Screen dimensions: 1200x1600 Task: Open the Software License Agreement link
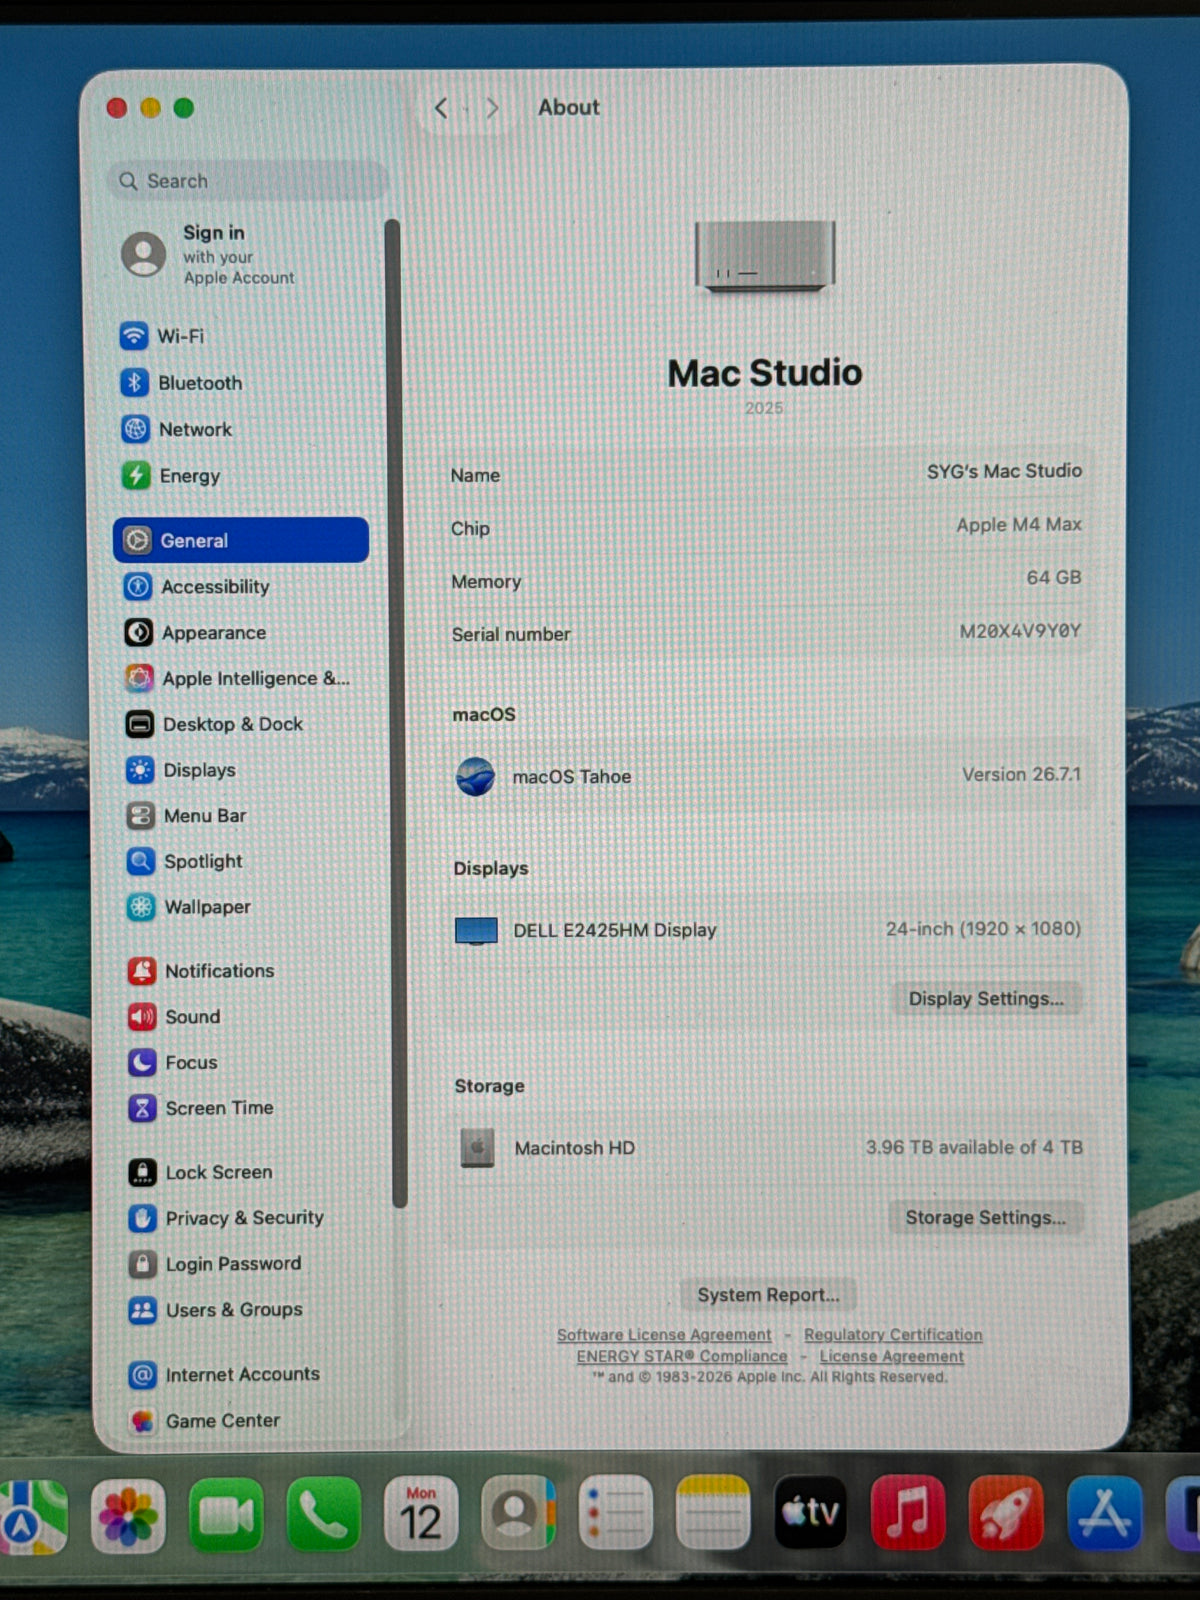664,1335
